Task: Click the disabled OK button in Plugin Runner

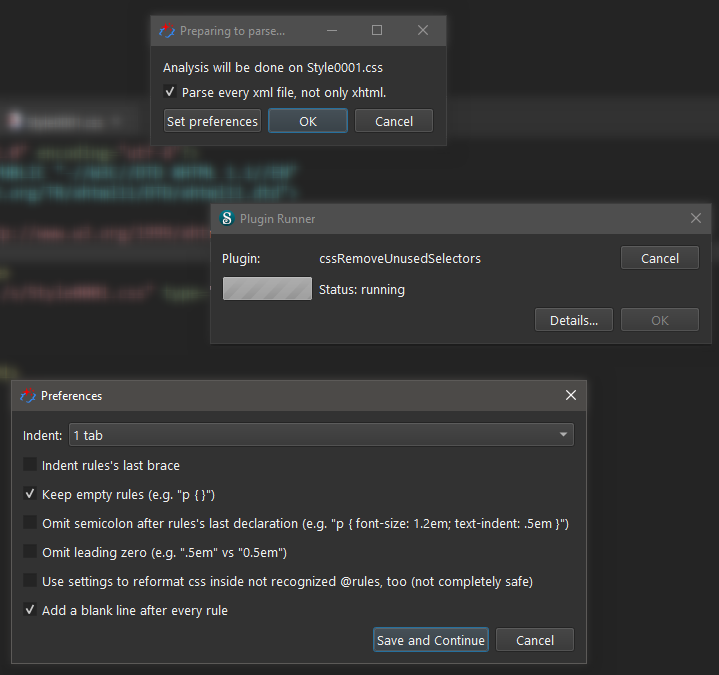Action: pyautogui.click(x=660, y=320)
